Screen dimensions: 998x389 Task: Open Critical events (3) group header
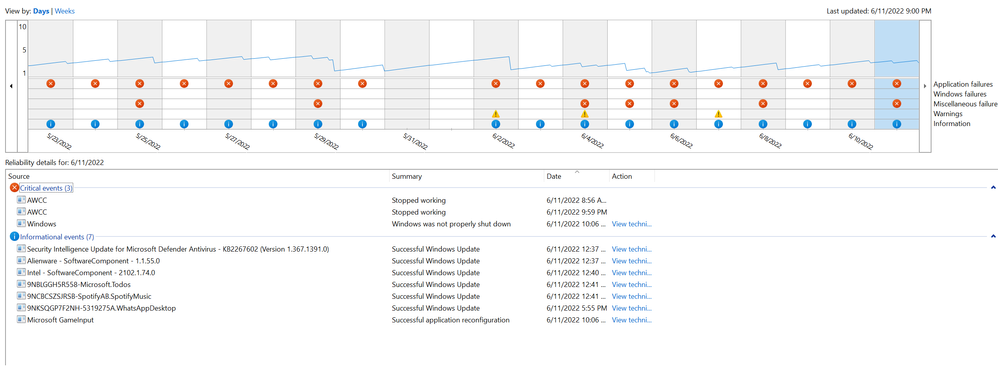point(46,188)
